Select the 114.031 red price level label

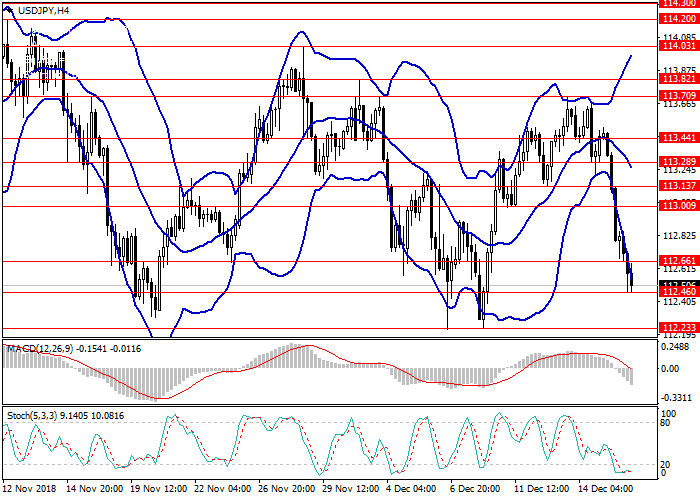click(x=678, y=46)
